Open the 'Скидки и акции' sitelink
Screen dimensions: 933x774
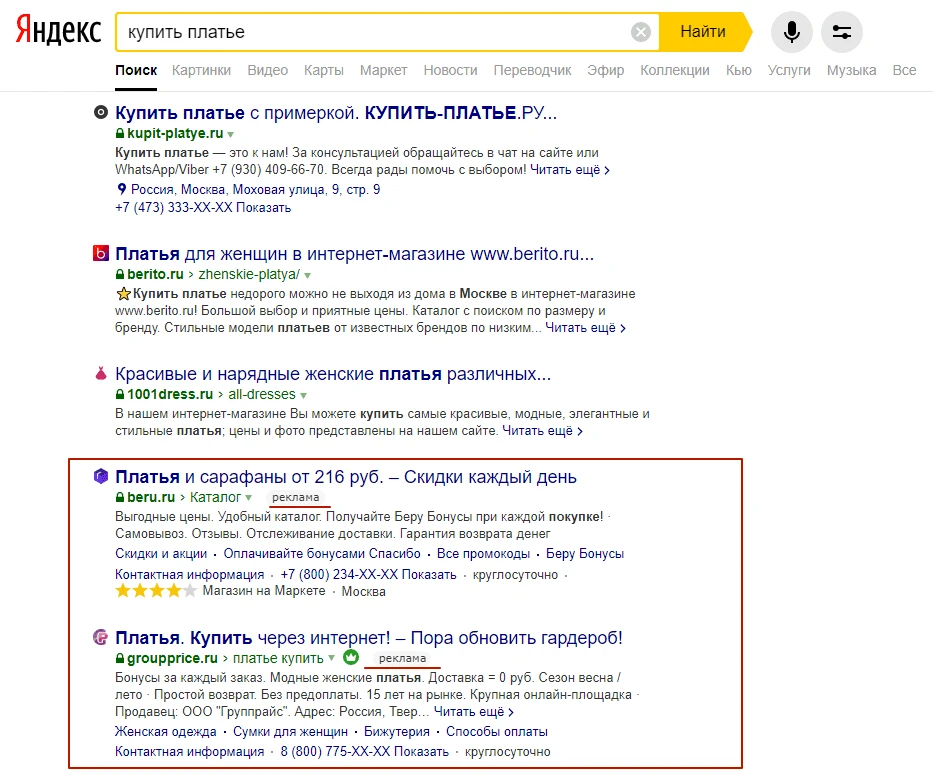pyautogui.click(x=161, y=553)
